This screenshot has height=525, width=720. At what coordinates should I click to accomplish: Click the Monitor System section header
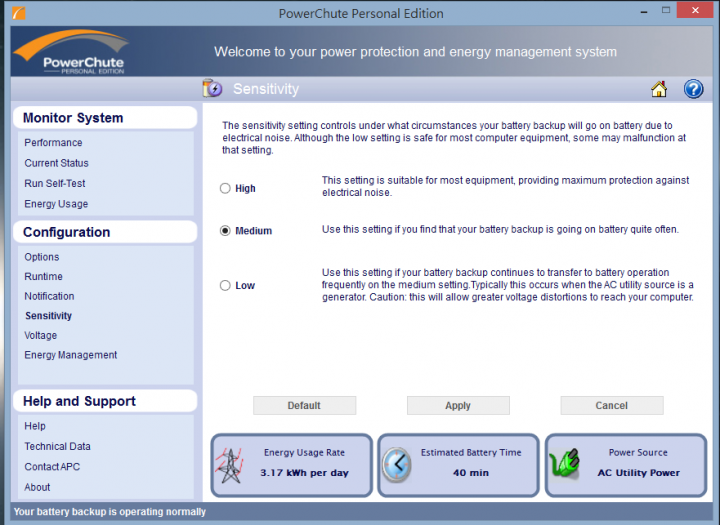tap(105, 118)
